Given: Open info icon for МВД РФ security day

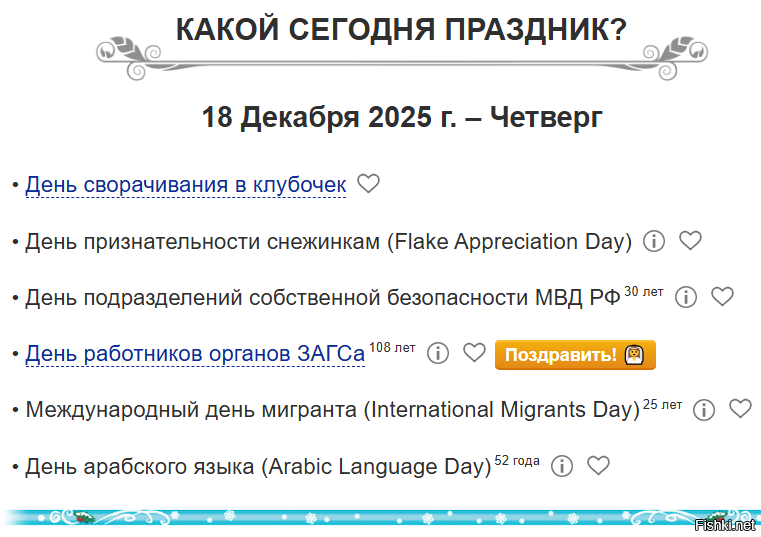Looking at the screenshot, I should pos(686,297).
